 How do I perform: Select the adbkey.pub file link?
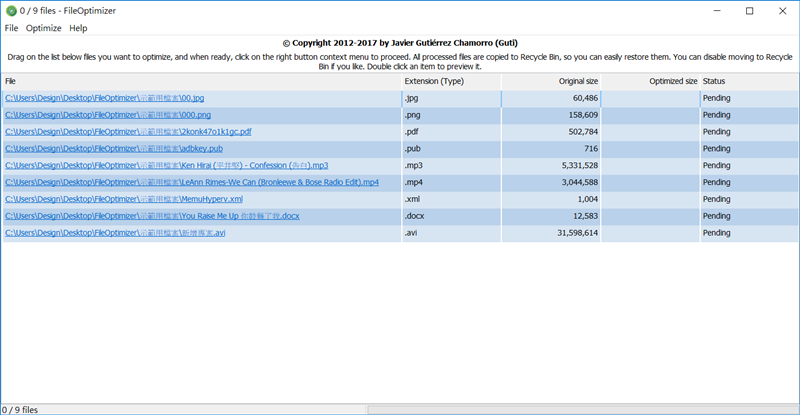click(114, 149)
